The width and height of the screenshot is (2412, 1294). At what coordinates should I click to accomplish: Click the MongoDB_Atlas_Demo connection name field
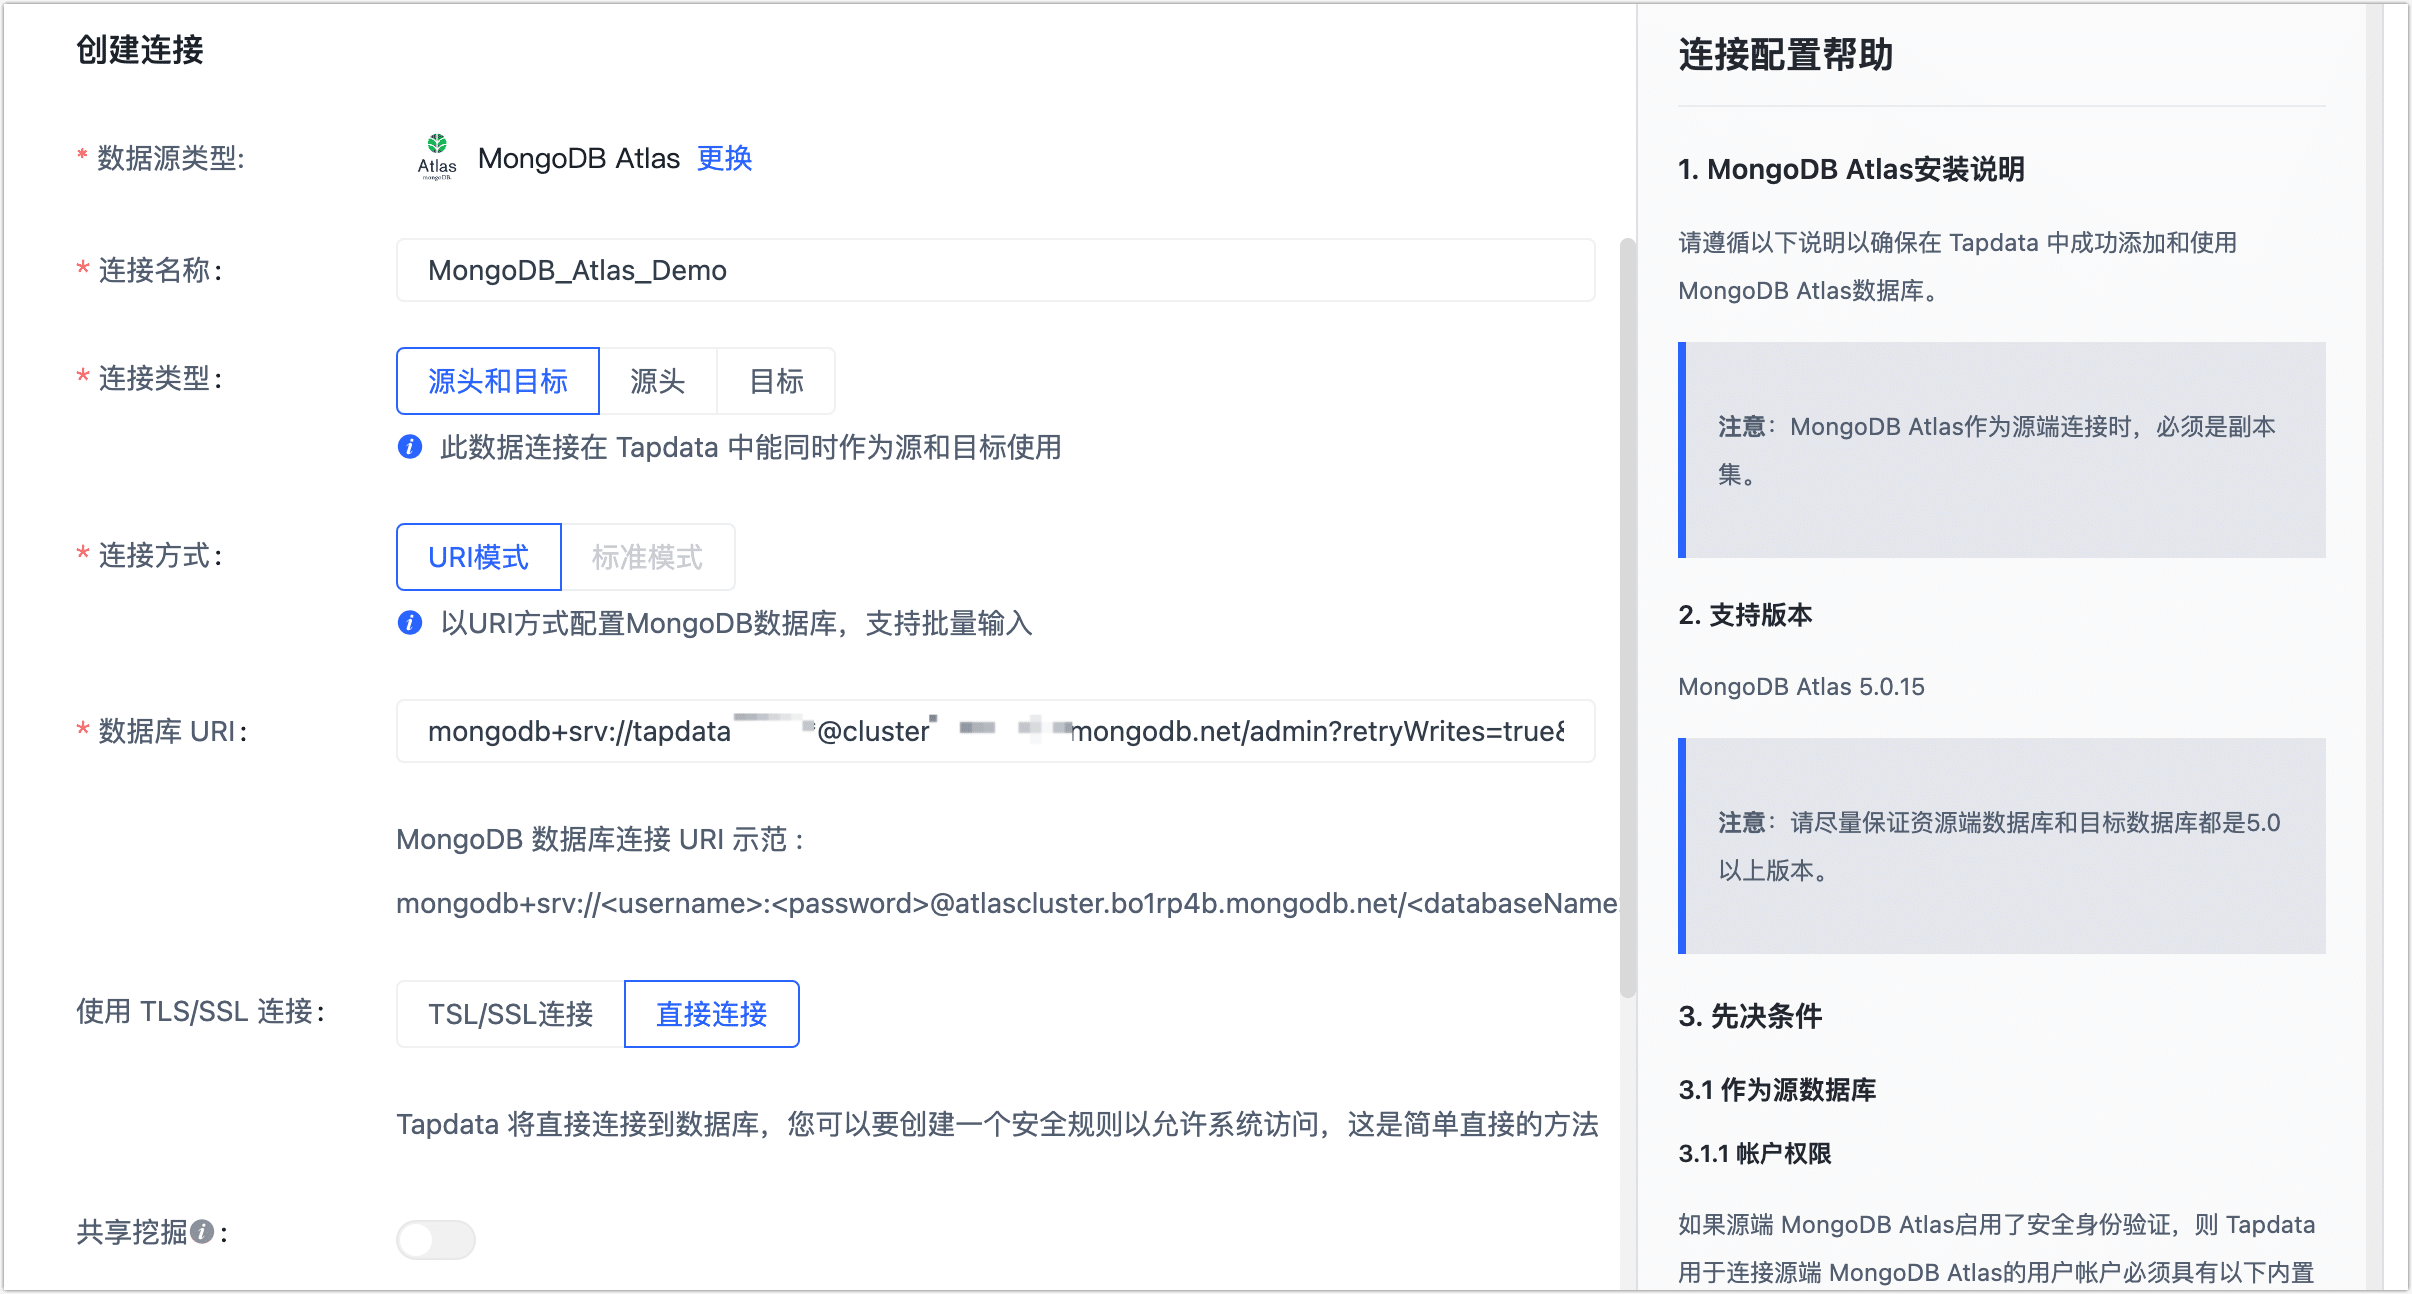point(995,270)
